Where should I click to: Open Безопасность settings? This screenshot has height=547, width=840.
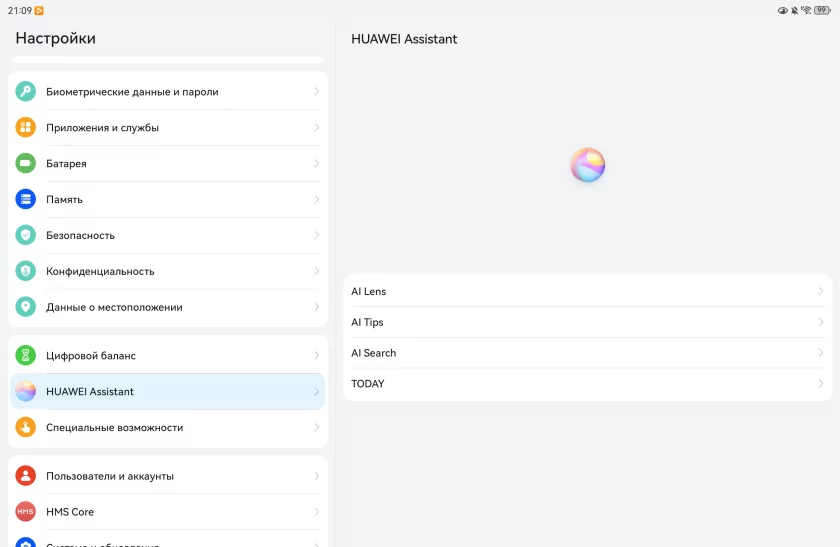click(x=168, y=235)
